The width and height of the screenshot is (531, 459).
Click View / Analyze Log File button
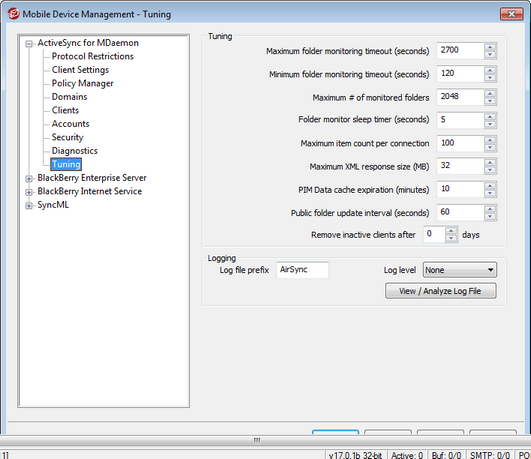441,291
